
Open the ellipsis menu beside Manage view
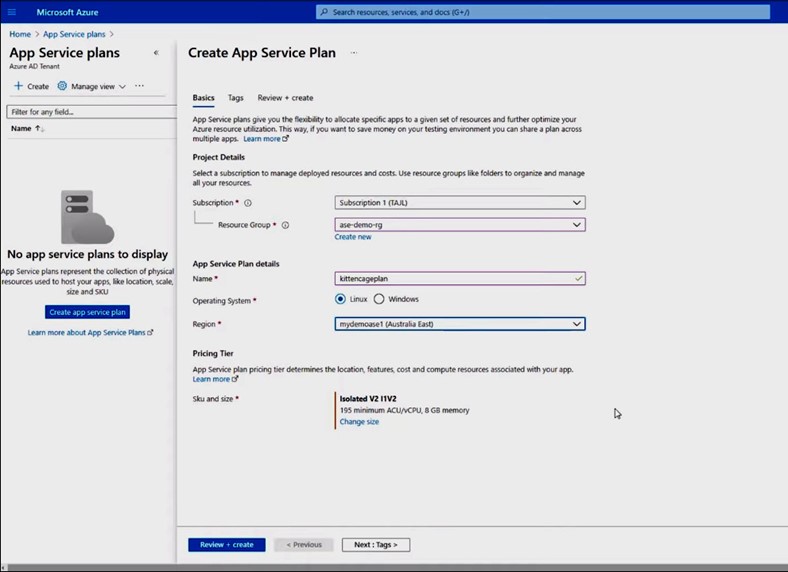click(139, 86)
